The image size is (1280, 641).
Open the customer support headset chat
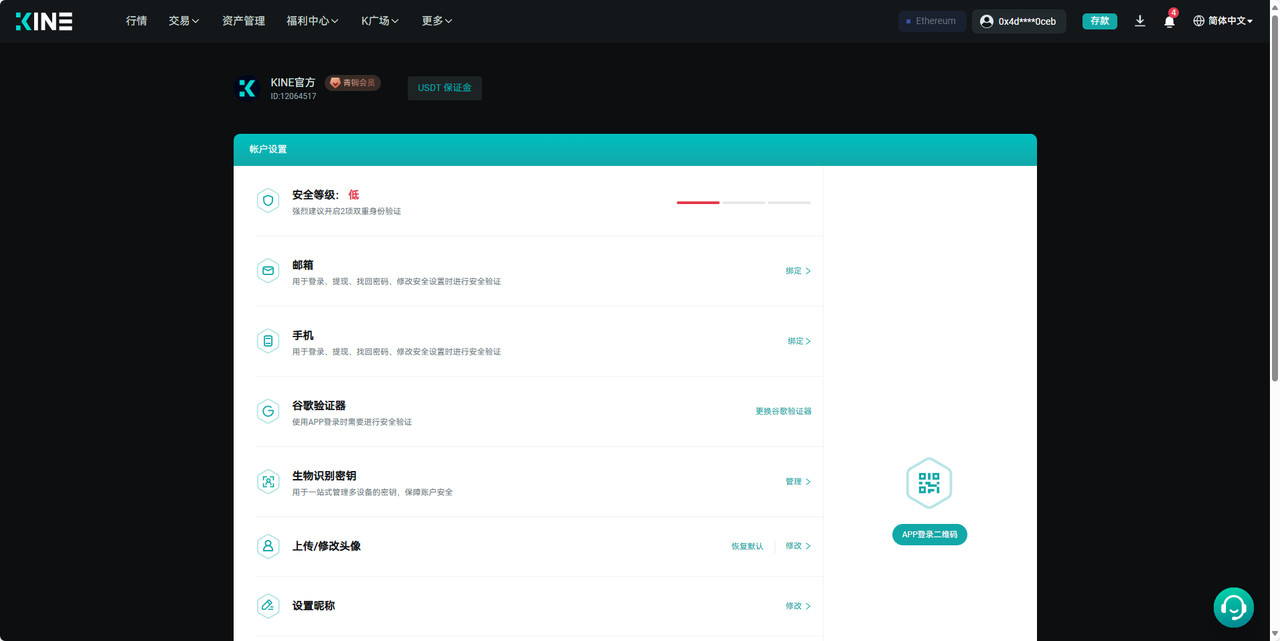[1233, 607]
